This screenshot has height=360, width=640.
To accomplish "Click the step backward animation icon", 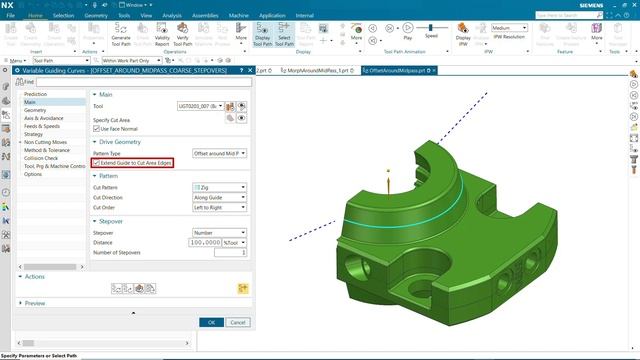I will tap(373, 28).
